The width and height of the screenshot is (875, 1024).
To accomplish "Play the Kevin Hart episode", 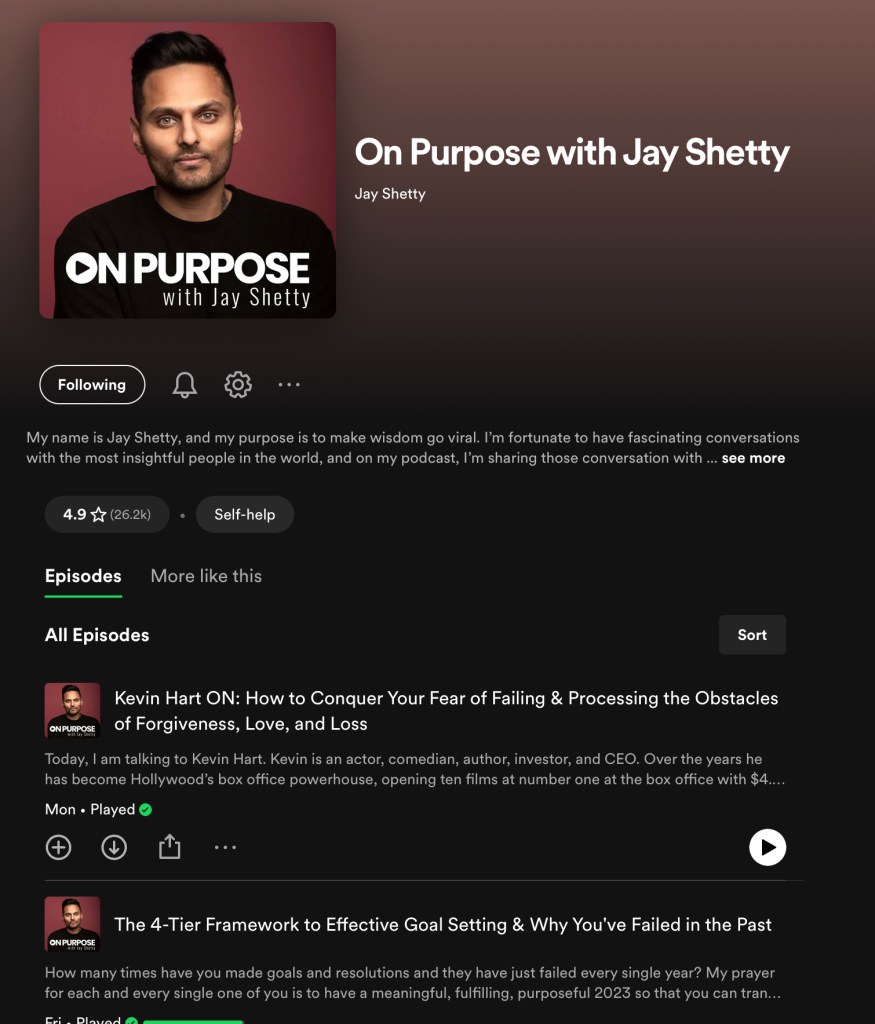I will click(x=767, y=848).
